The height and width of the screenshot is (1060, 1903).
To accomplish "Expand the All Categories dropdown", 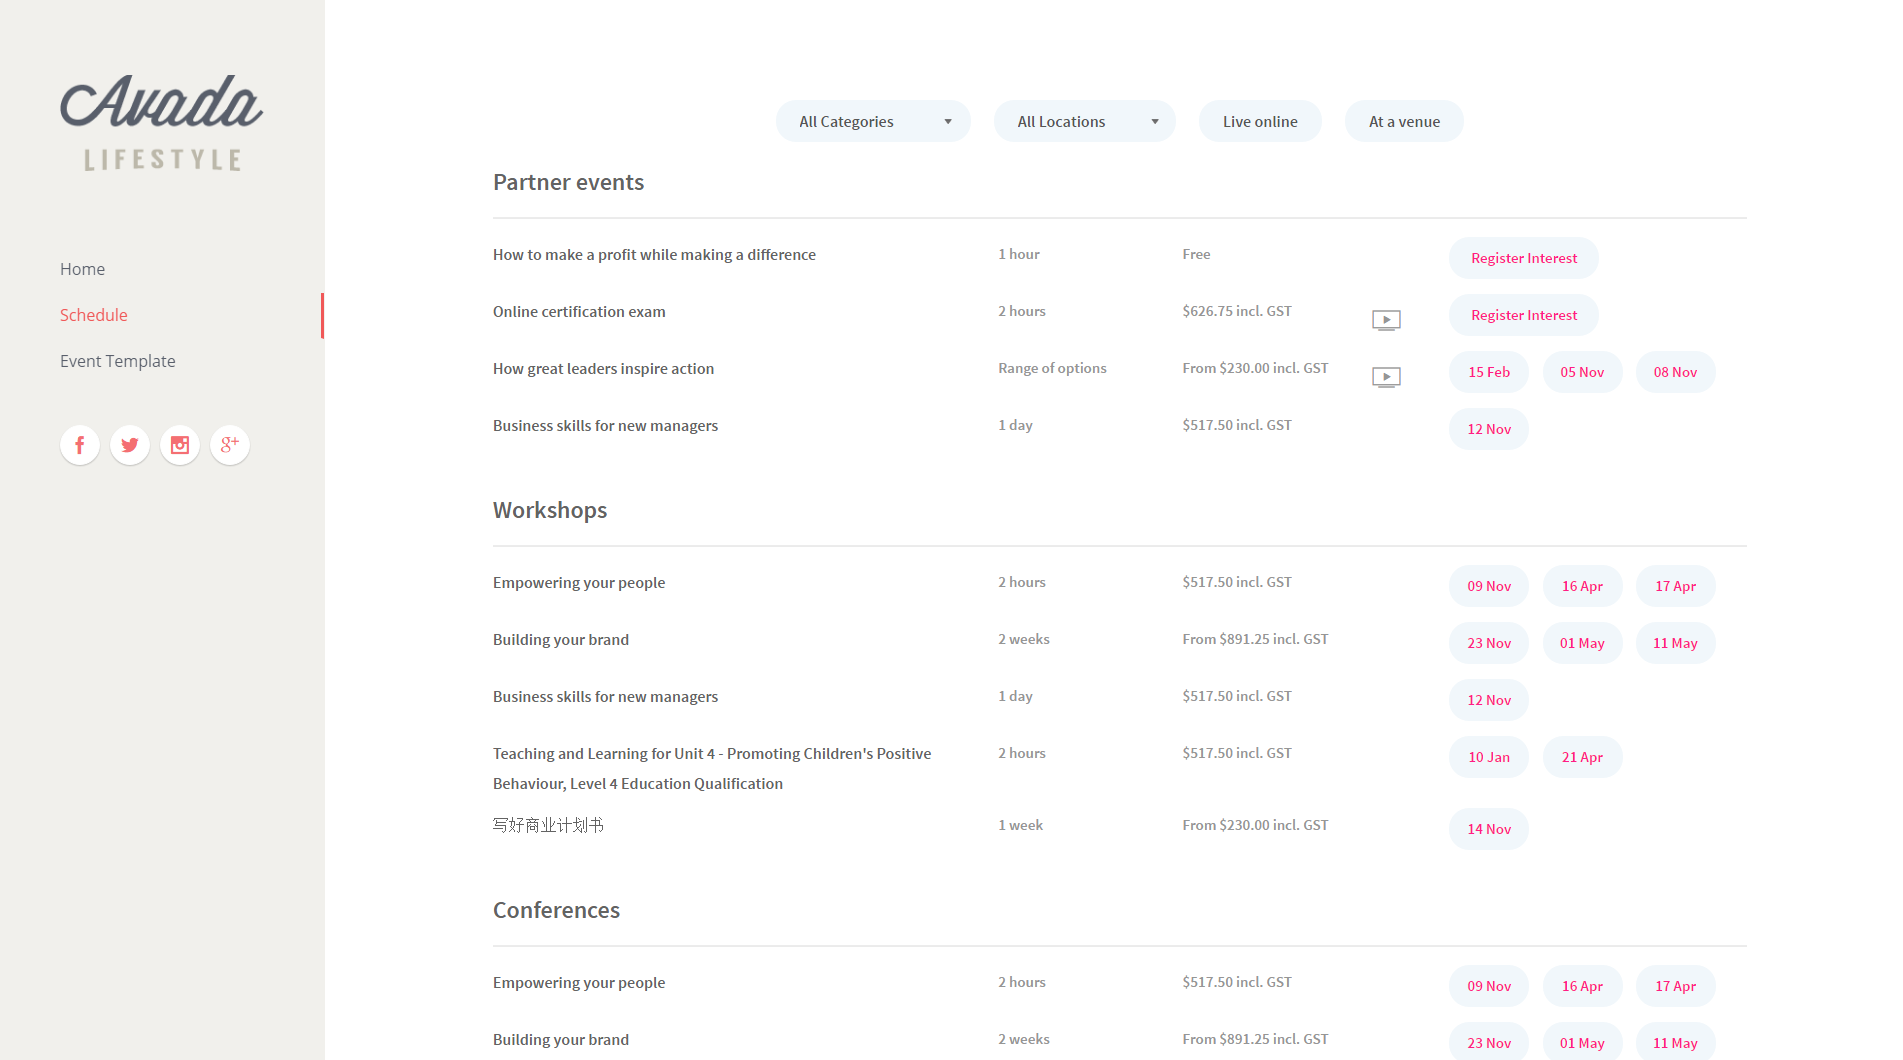I will click(x=873, y=121).
